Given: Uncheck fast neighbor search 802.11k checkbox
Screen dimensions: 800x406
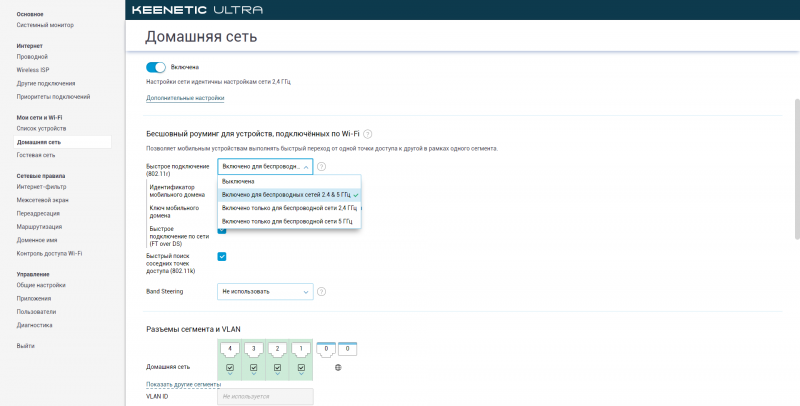Looking at the screenshot, I should [x=222, y=257].
